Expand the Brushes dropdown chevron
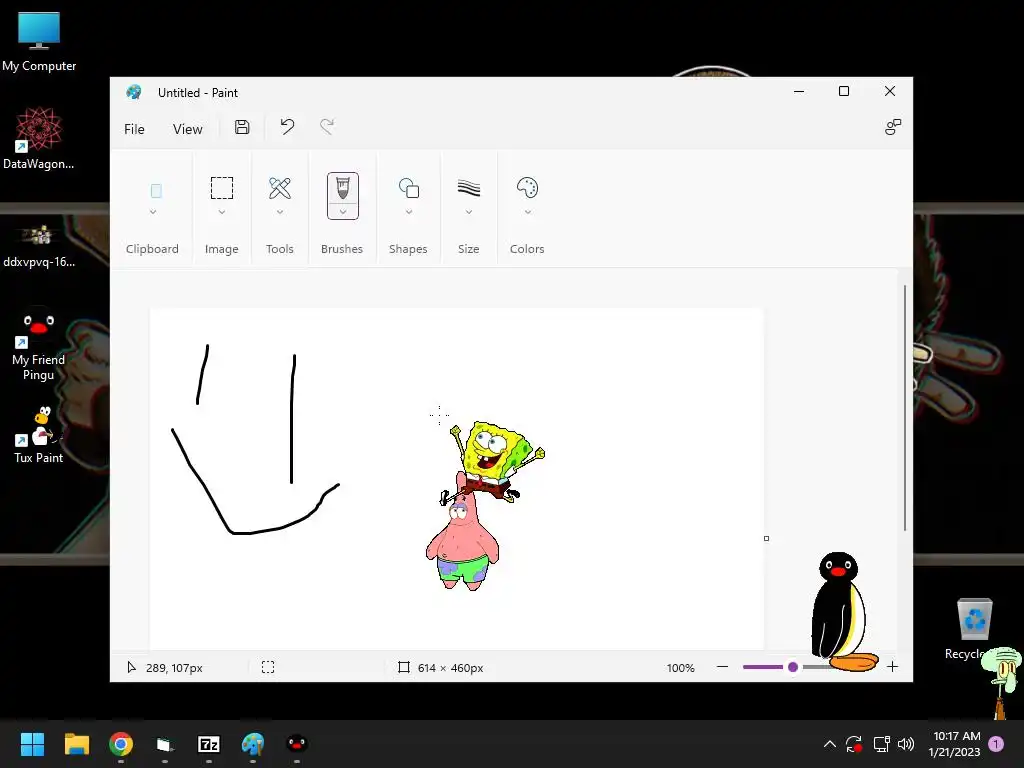 [x=343, y=212]
